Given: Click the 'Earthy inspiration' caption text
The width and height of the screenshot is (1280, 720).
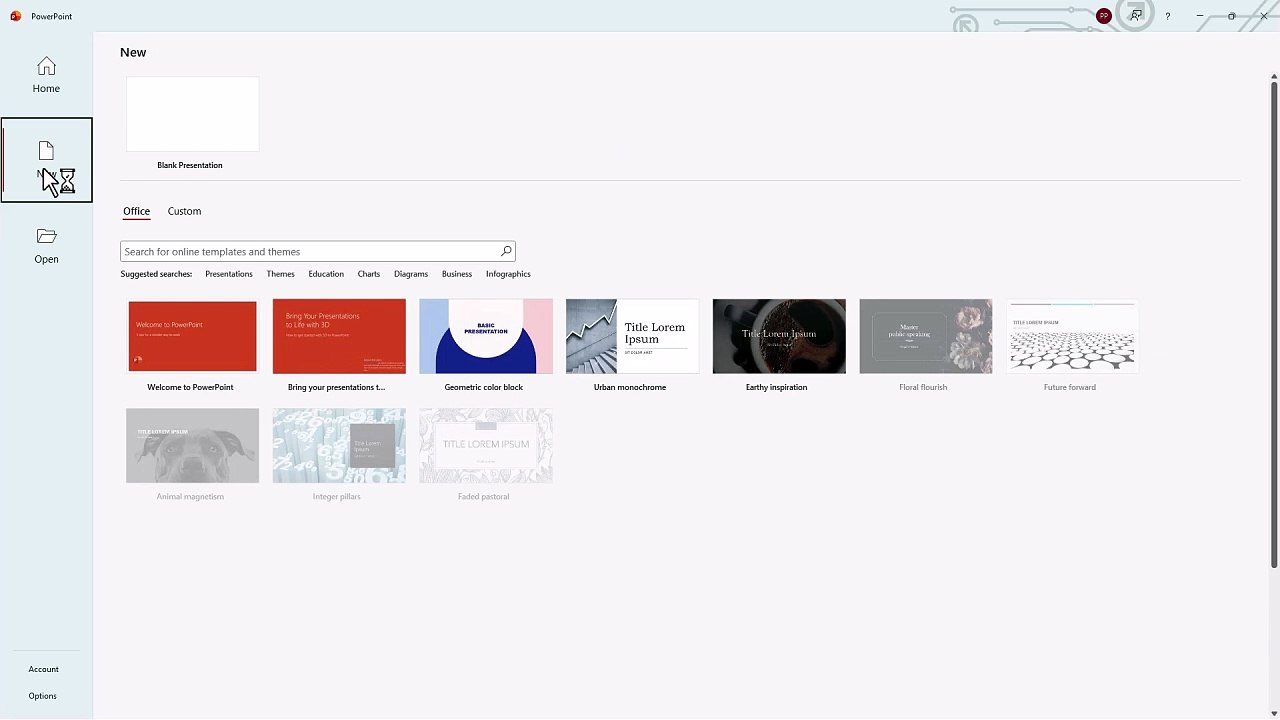Looking at the screenshot, I should coord(776,387).
